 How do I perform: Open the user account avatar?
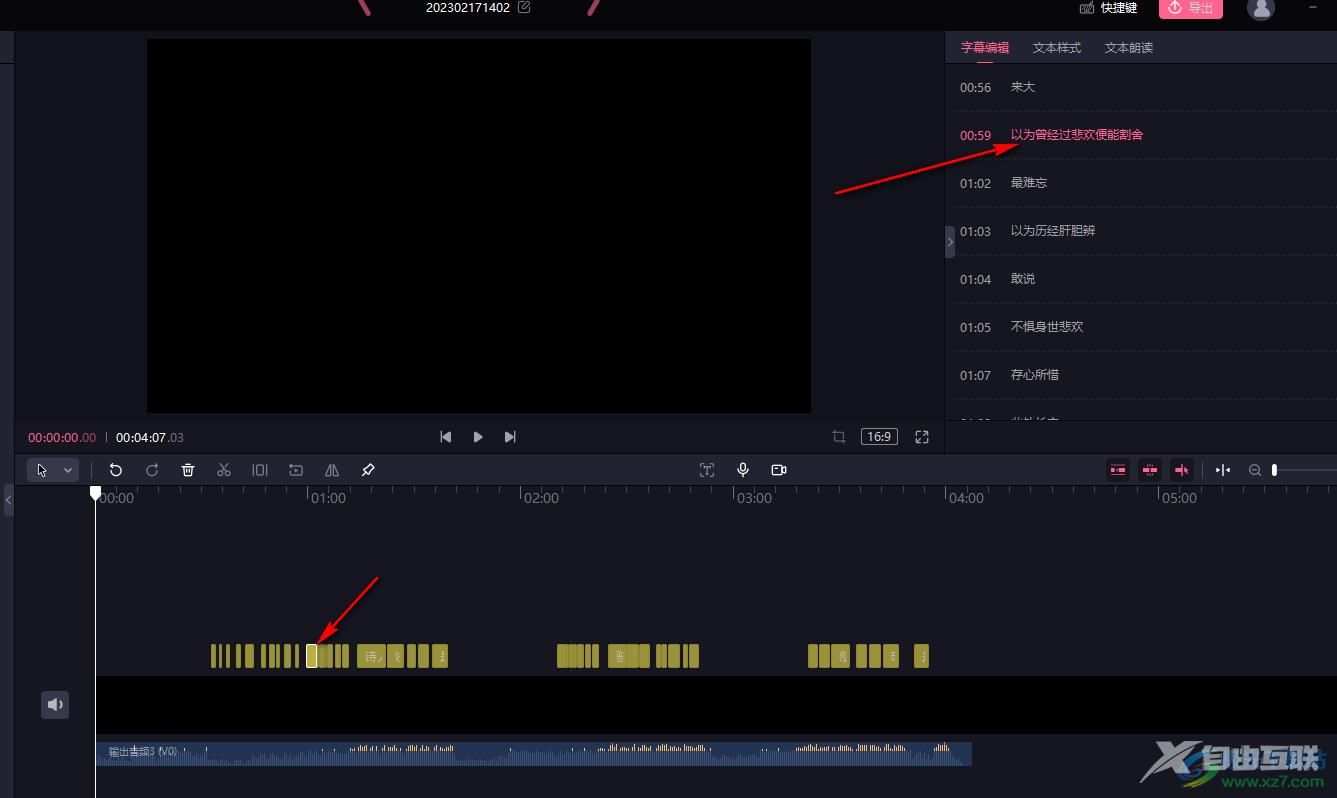pos(1261,8)
